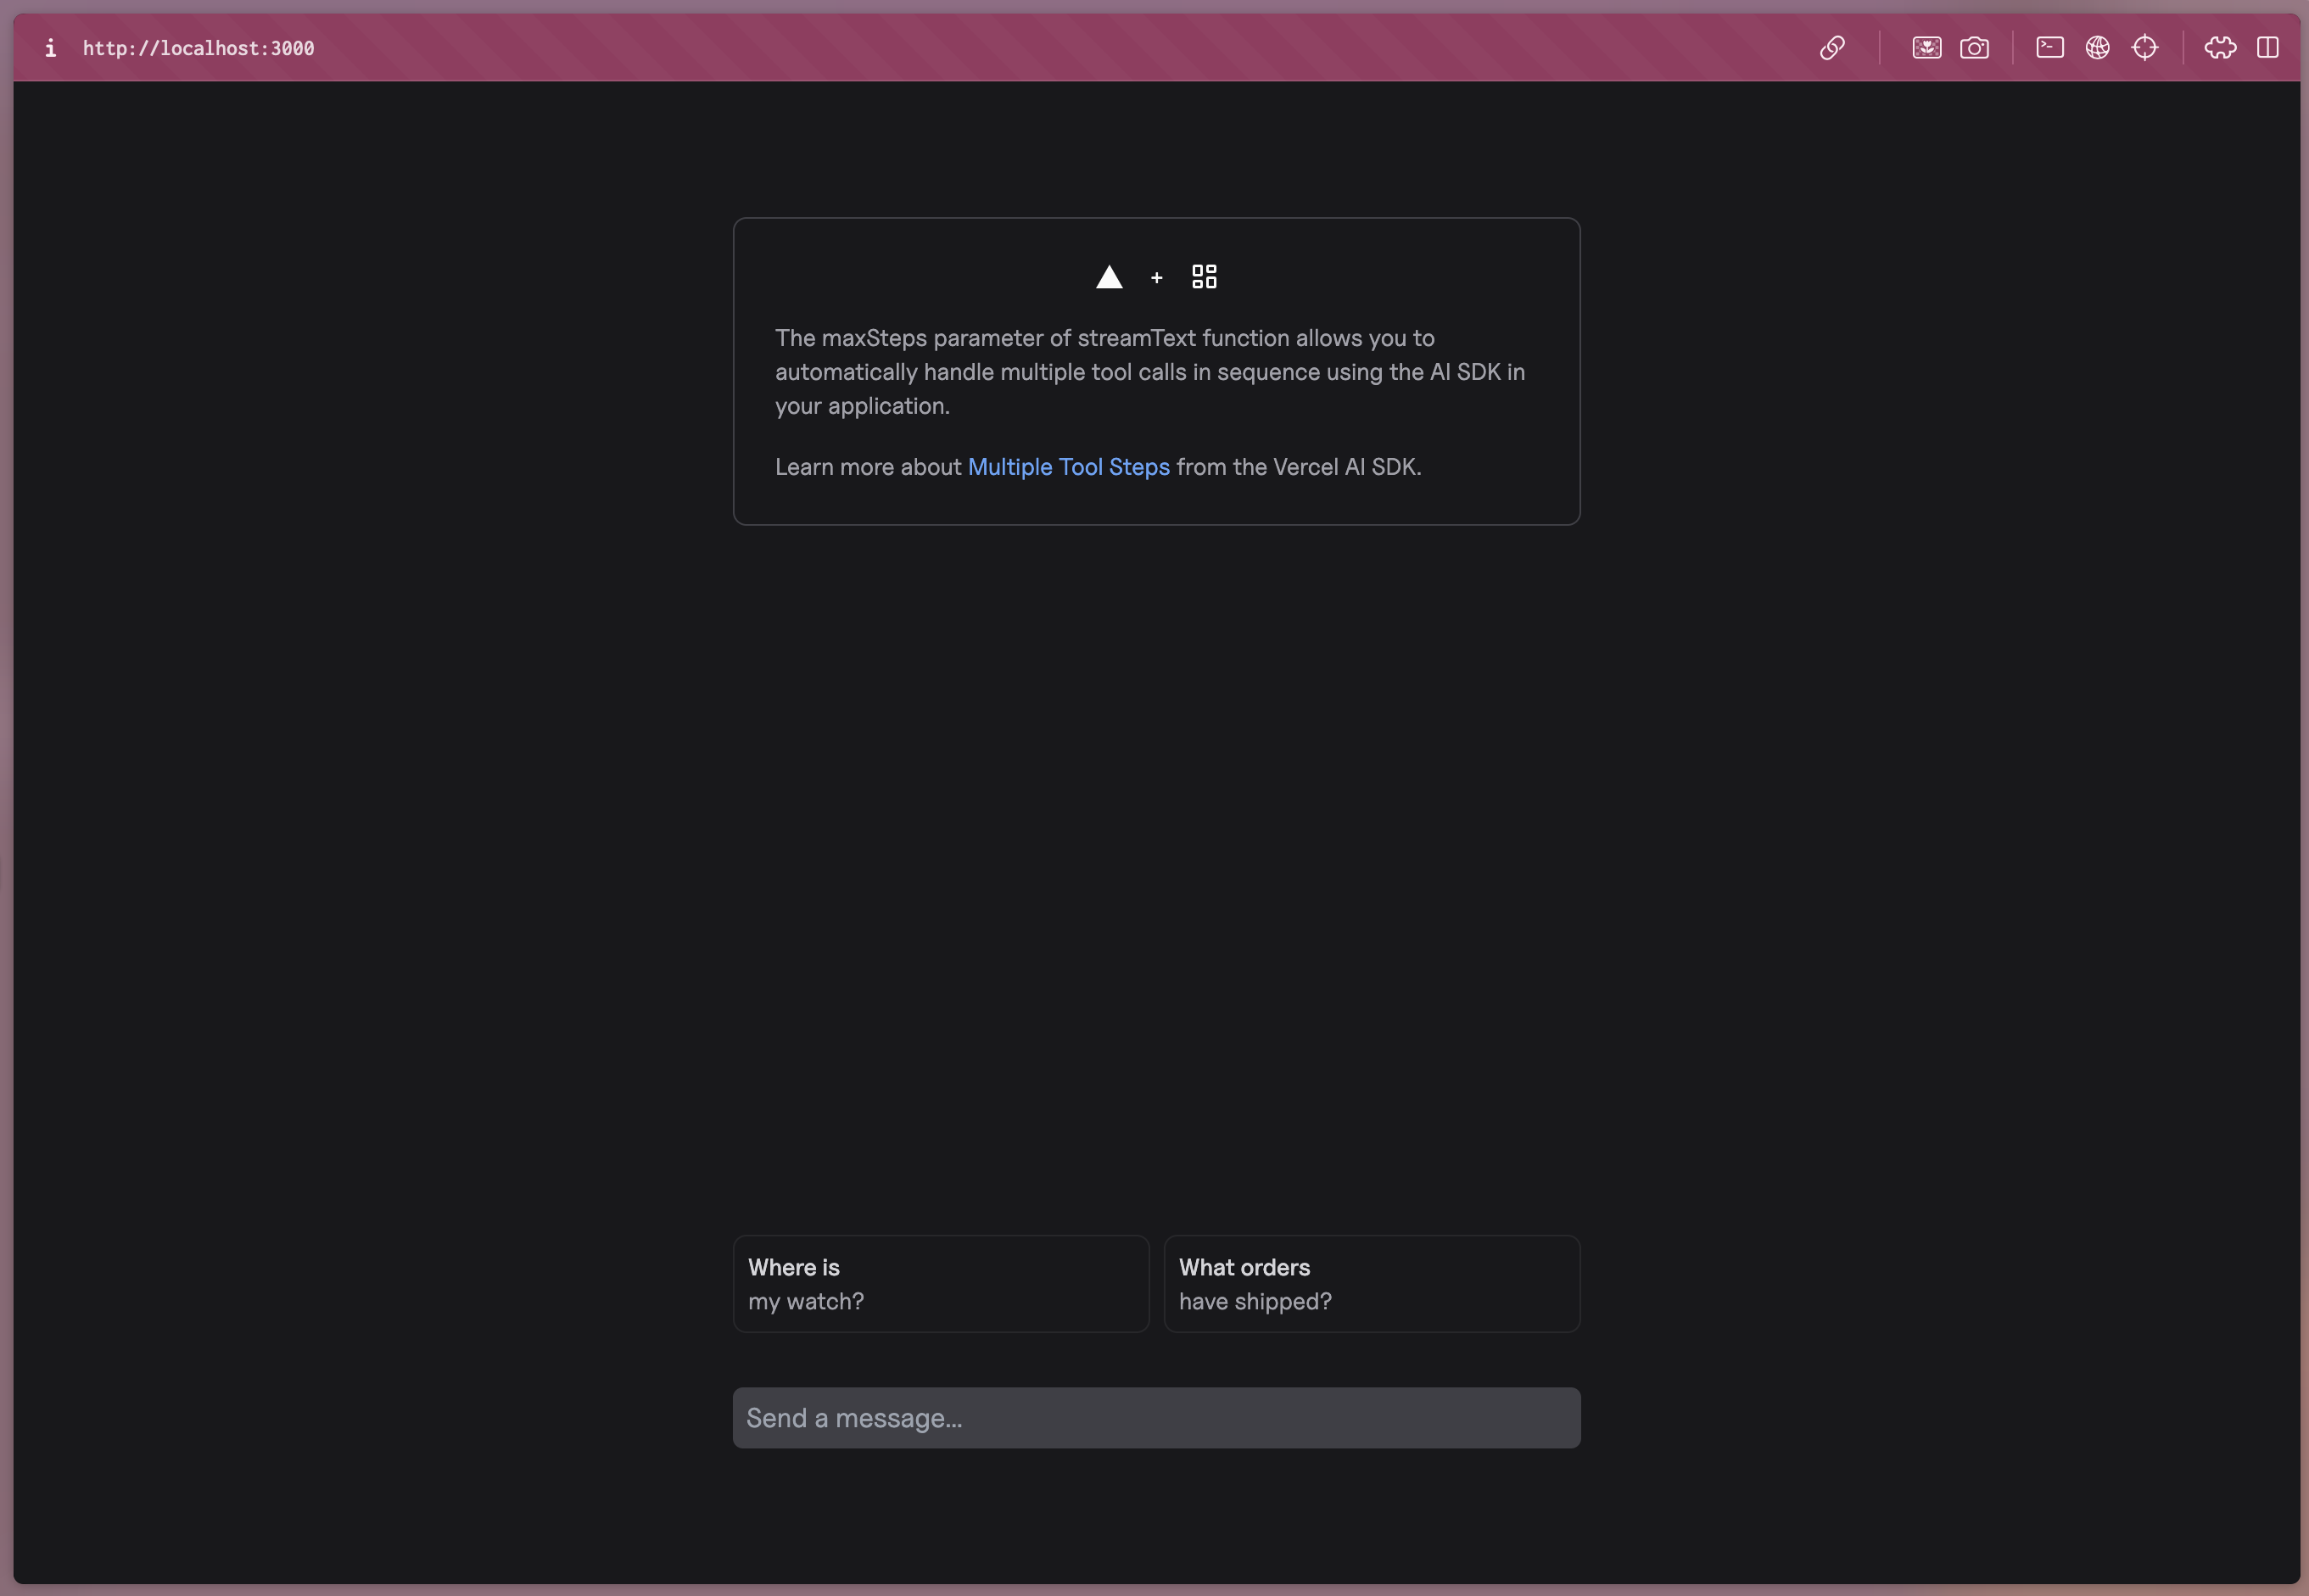The height and width of the screenshot is (1596, 2309).
Task: Click the localhost:3000 address bar
Action: click(x=198, y=47)
